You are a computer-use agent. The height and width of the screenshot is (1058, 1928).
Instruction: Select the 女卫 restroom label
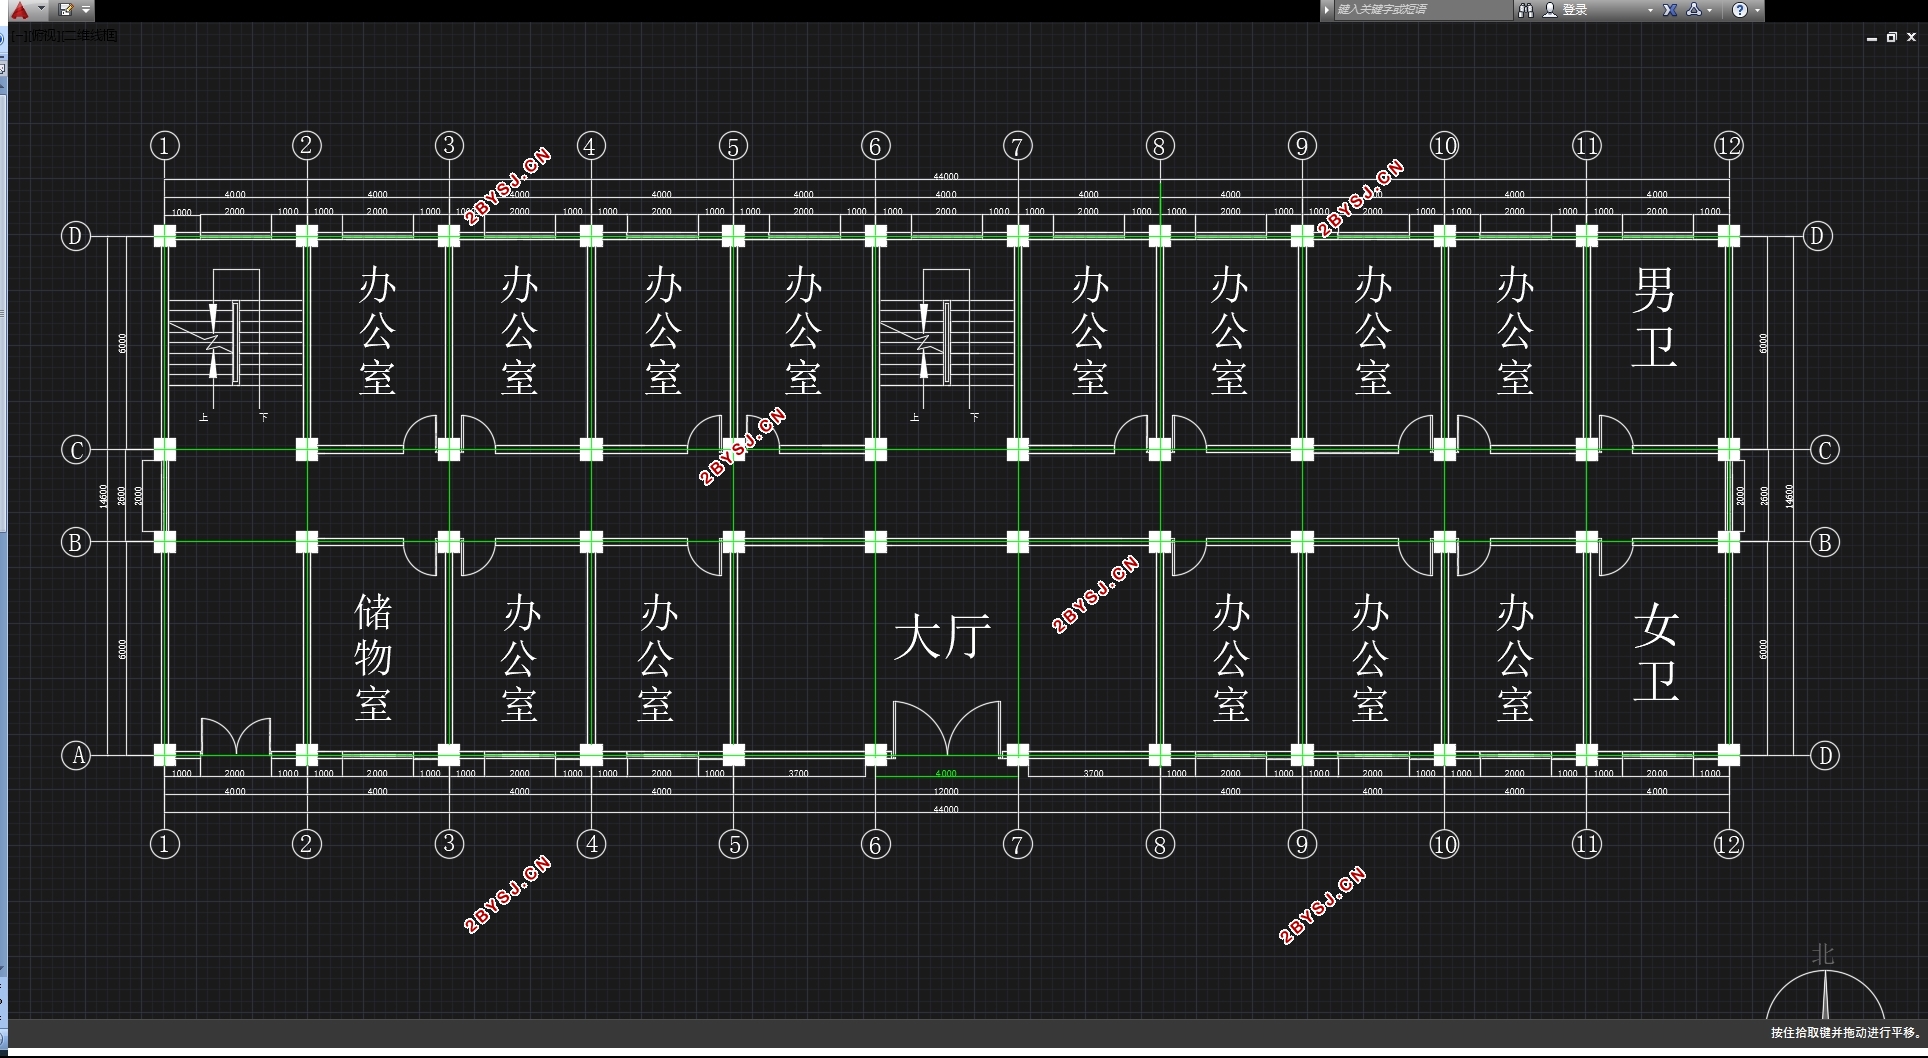1656,651
